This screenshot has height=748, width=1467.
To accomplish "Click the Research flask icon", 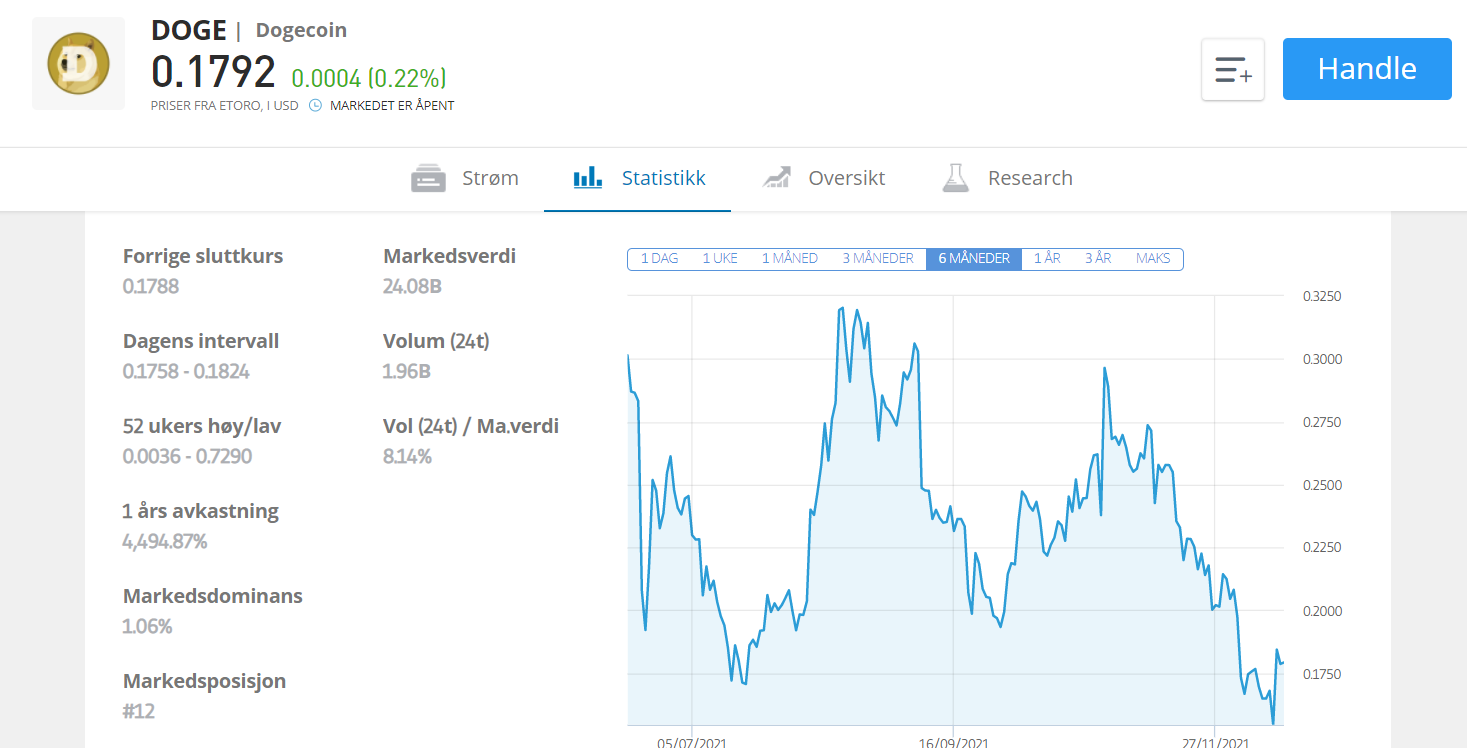I will tap(956, 178).
